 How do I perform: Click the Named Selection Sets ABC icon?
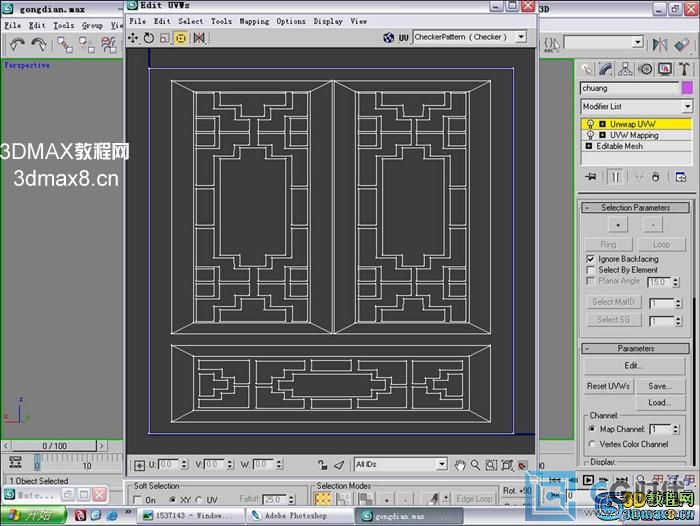552,45
